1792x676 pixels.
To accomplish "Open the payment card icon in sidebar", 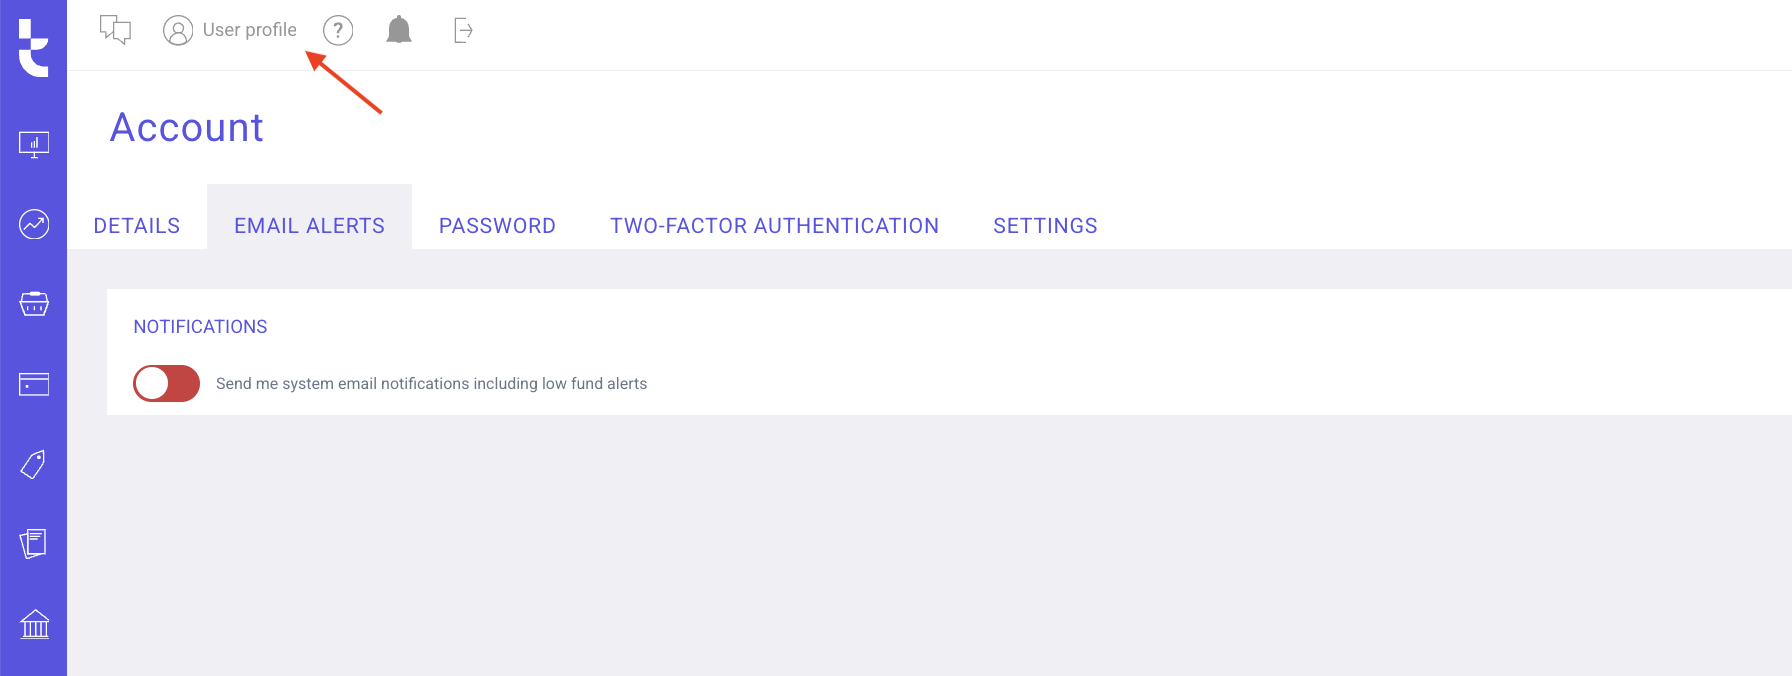I will pyautogui.click(x=34, y=384).
